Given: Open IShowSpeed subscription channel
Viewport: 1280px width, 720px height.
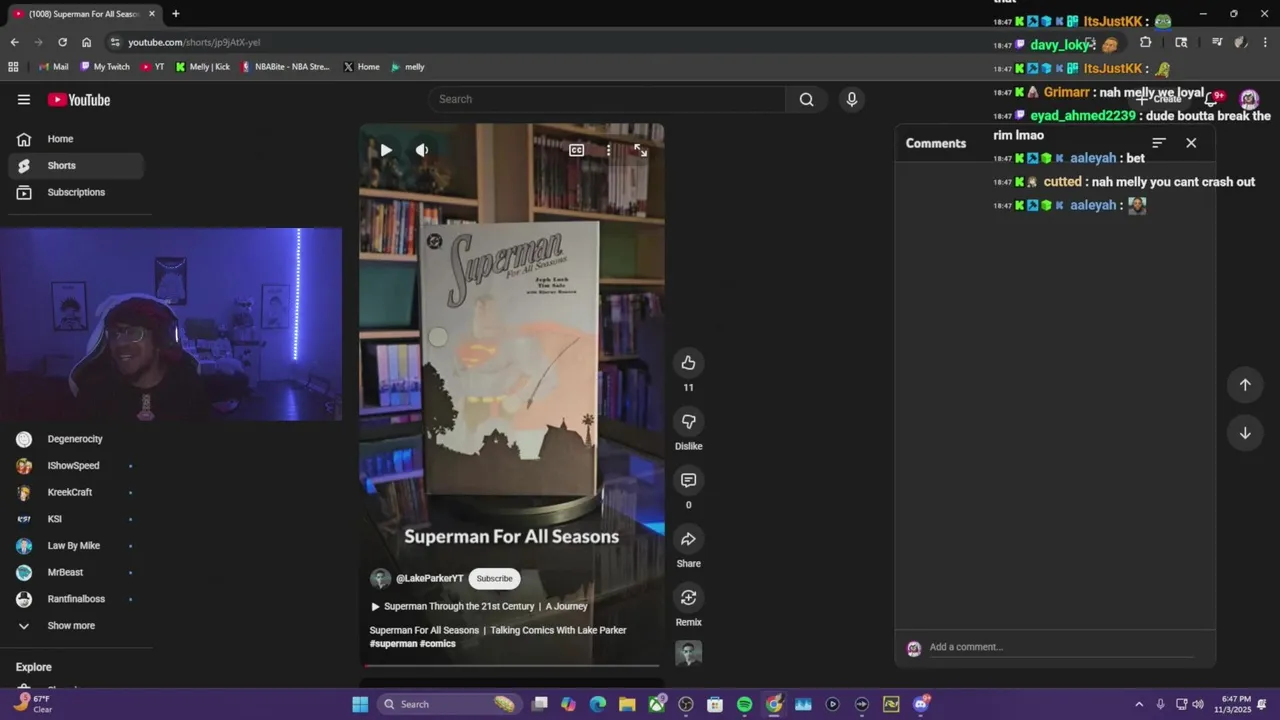Looking at the screenshot, I should click(x=76, y=466).
